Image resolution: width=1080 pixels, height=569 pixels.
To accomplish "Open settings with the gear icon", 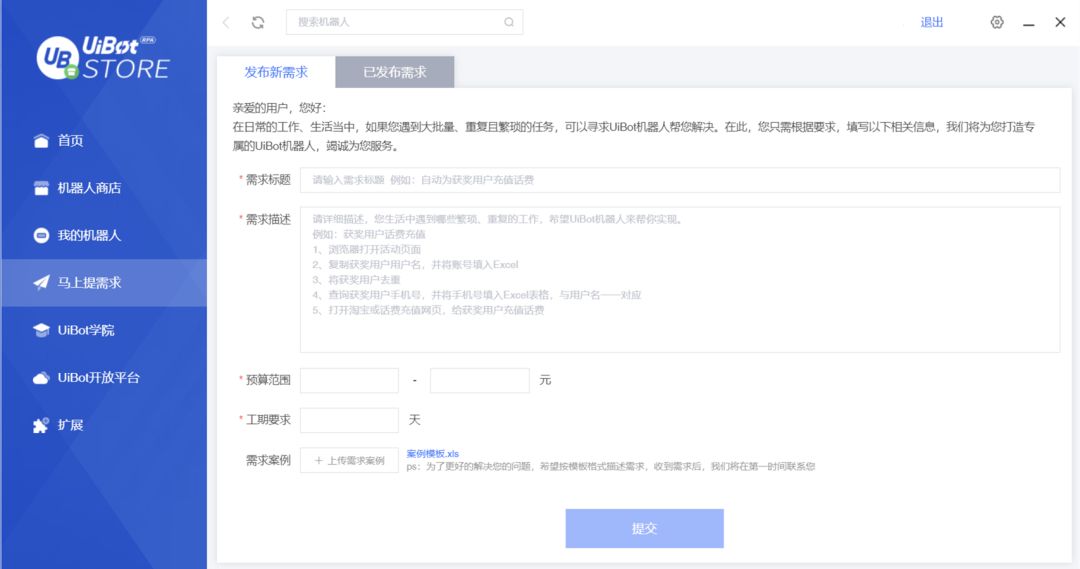I will 997,22.
